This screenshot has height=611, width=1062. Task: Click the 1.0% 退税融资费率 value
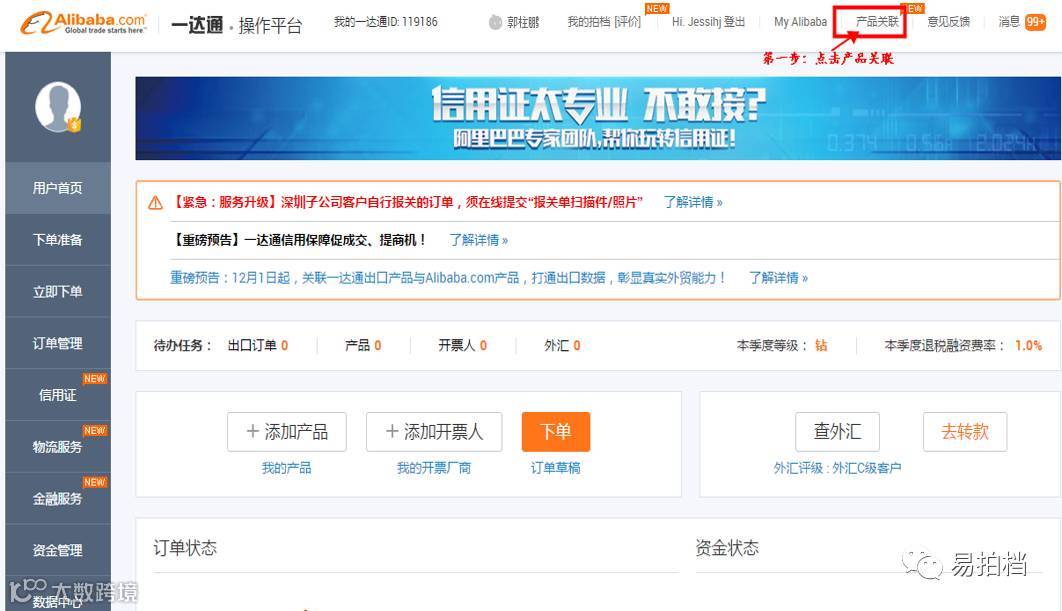coord(1028,345)
